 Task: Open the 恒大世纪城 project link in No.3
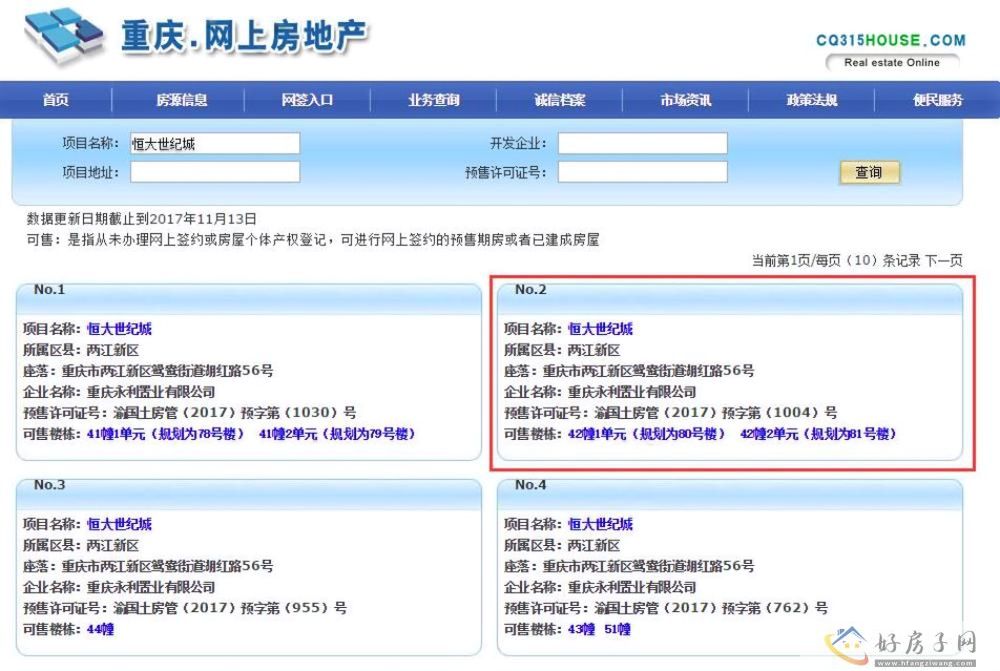coord(119,524)
